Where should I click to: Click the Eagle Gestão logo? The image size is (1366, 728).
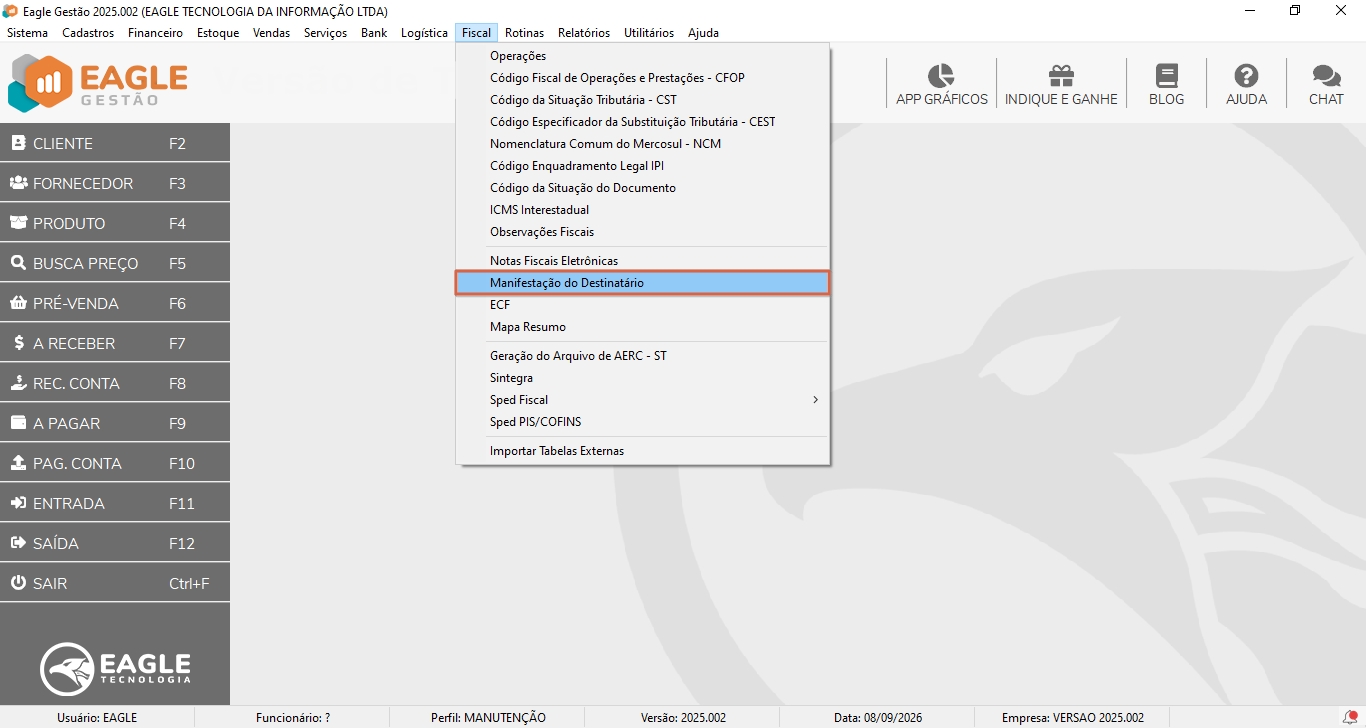coord(98,83)
